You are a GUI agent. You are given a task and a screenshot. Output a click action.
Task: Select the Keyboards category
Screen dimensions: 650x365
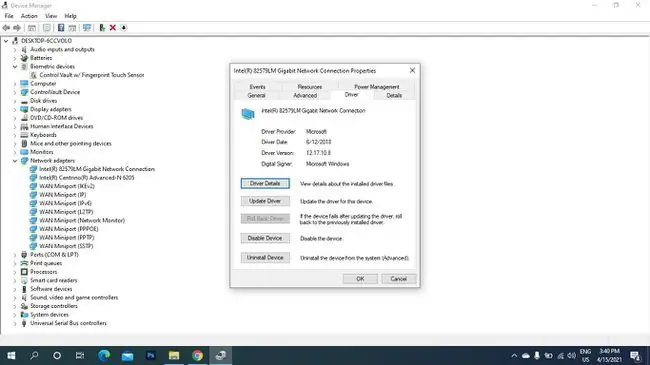click(43, 135)
